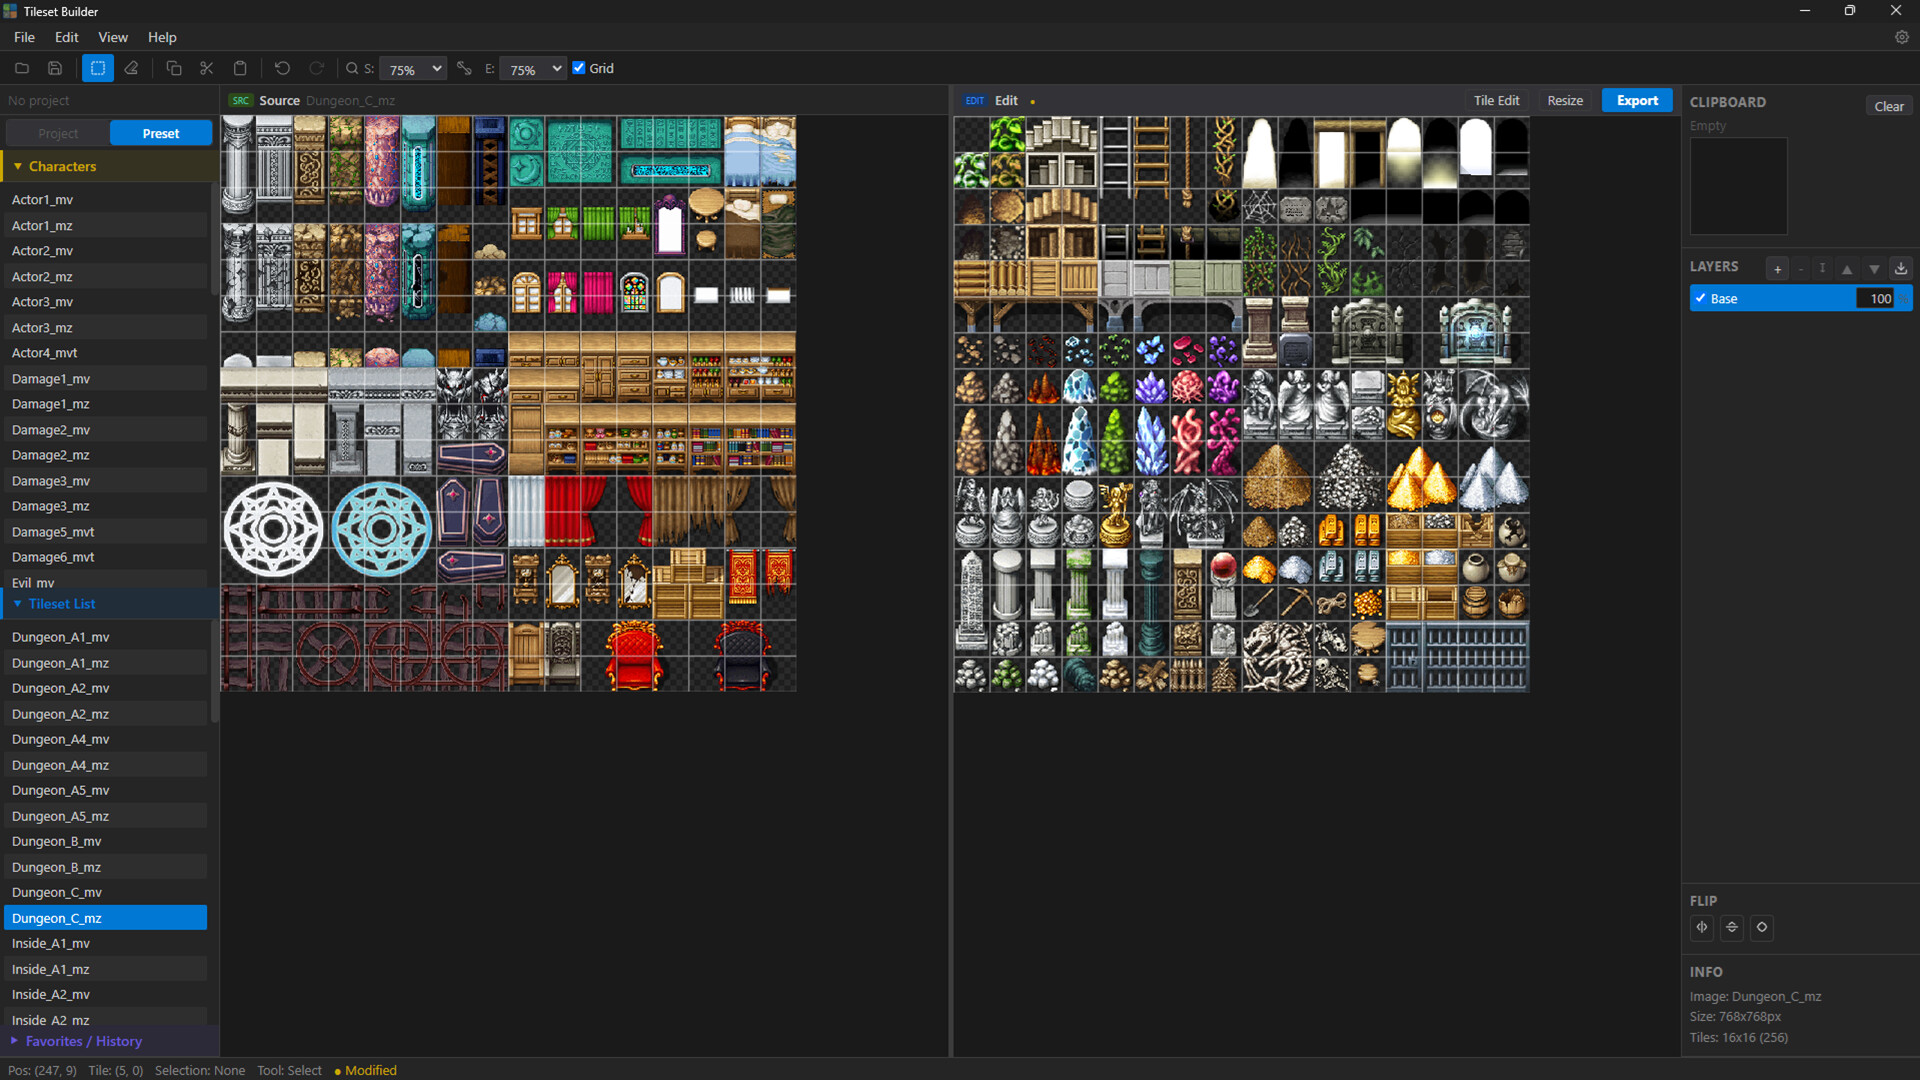Rename the layer with the text cursor icon
1920x1080 pixels.
pos(1822,268)
